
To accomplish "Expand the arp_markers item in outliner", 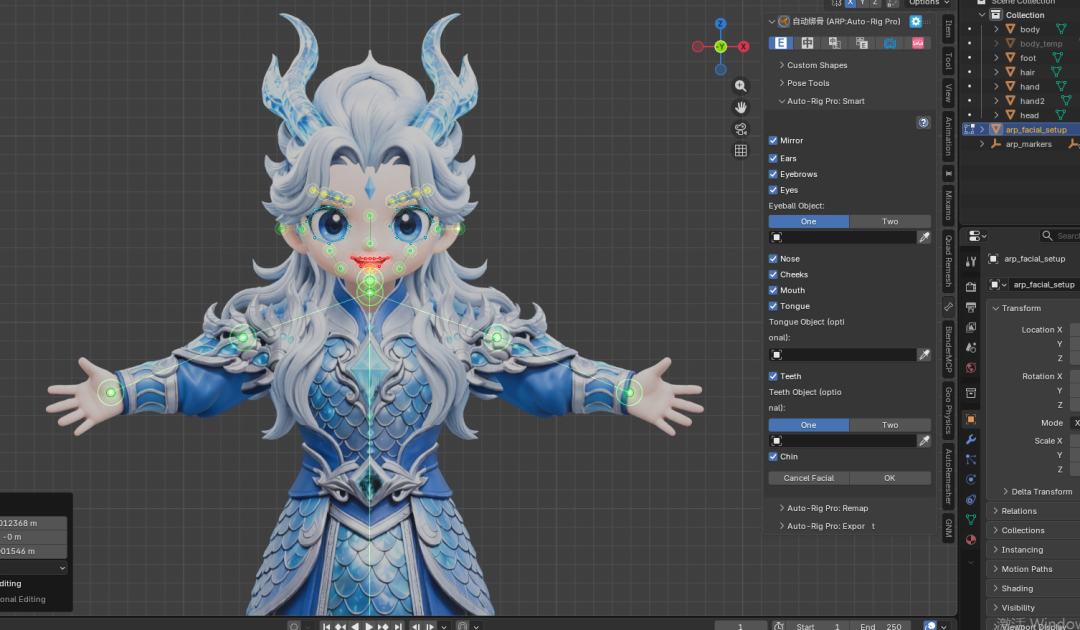I will pos(982,145).
